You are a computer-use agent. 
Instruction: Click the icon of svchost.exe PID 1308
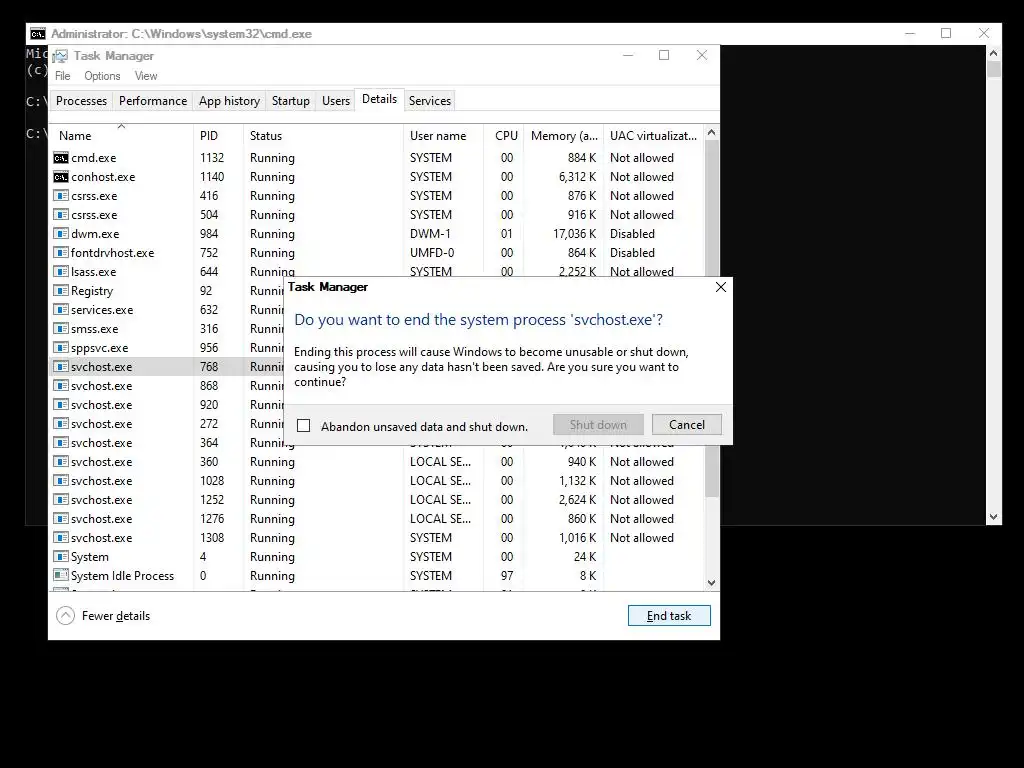coord(61,537)
